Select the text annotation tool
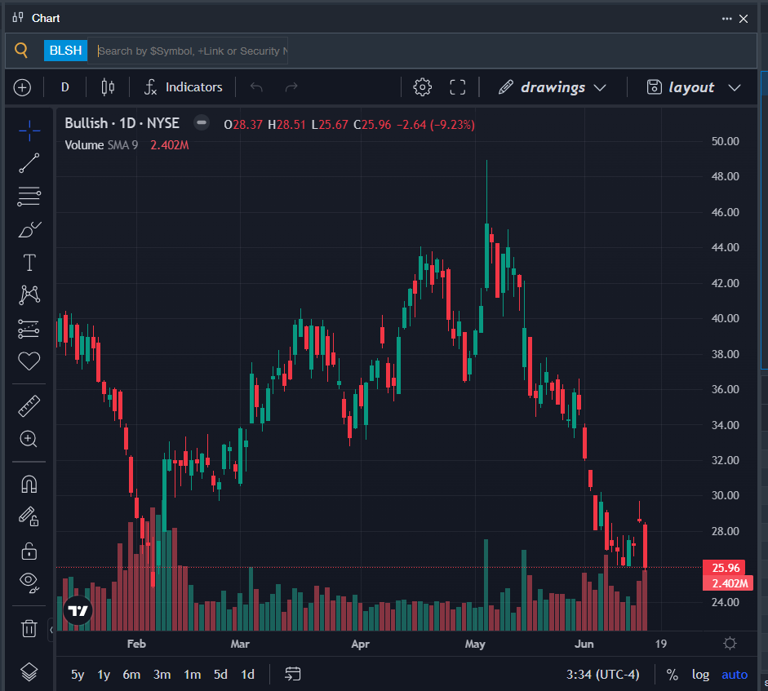The image size is (768, 691). [29, 262]
